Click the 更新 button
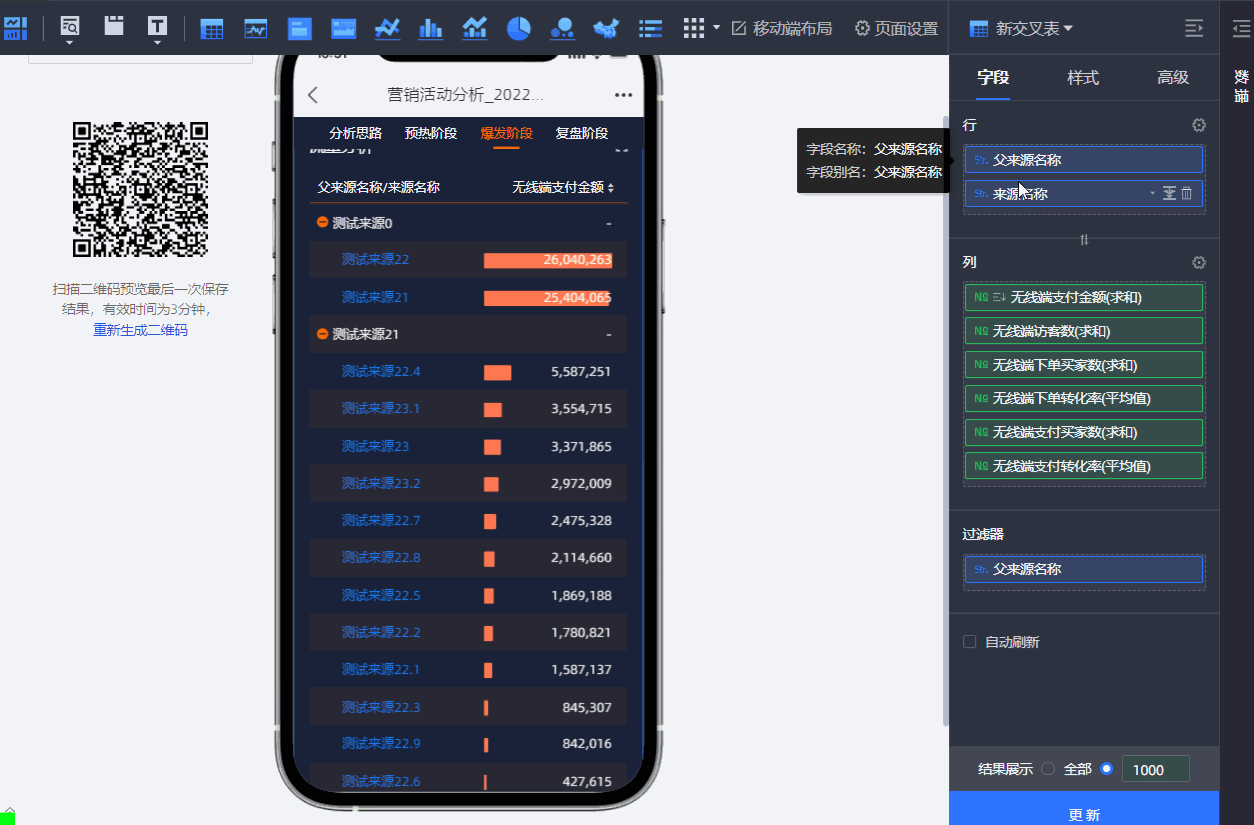This screenshot has height=825, width=1254. [1083, 814]
